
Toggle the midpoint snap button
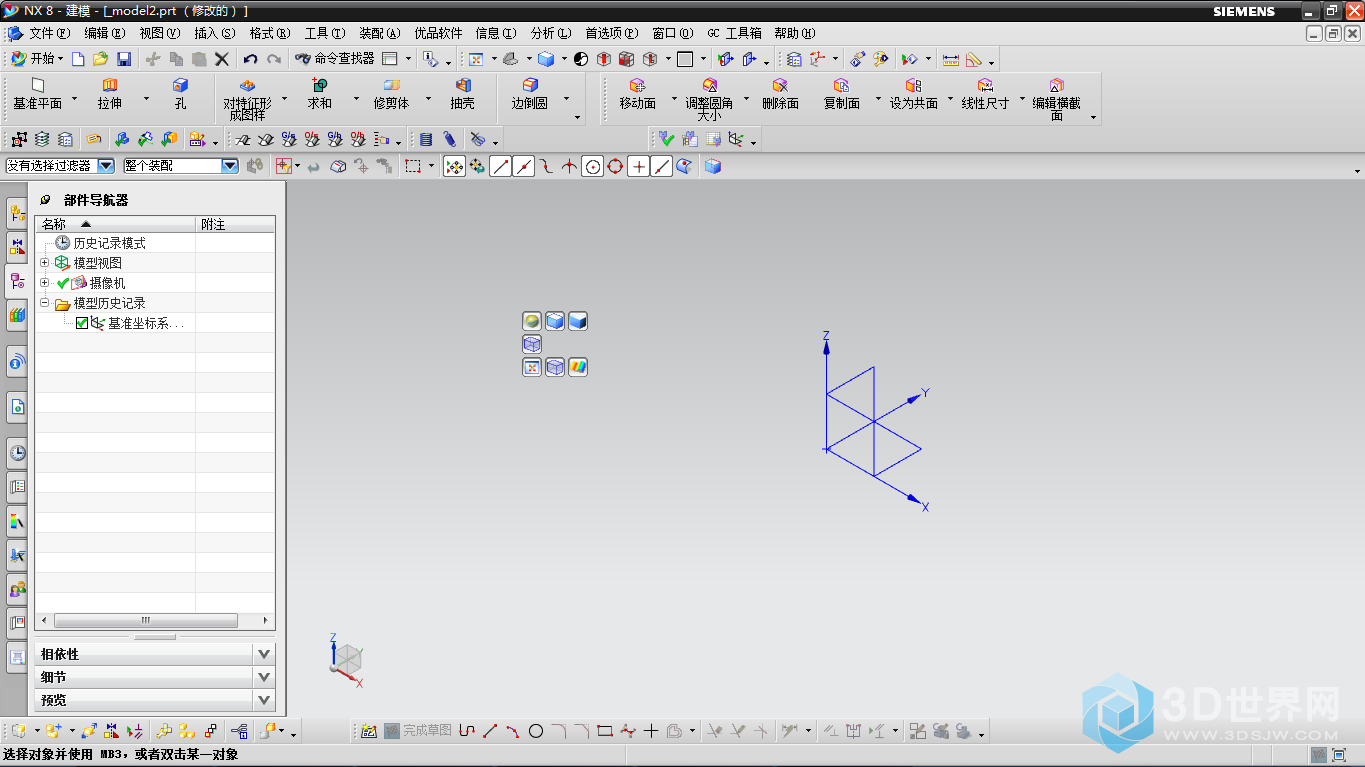tap(524, 167)
